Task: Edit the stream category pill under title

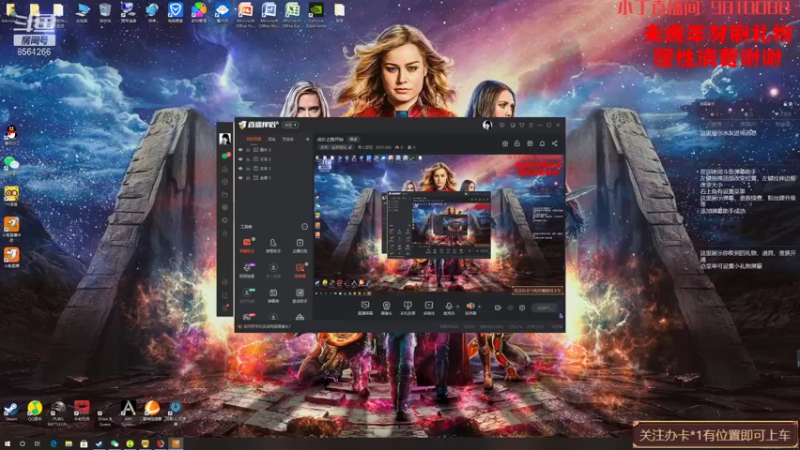Action: [336, 147]
